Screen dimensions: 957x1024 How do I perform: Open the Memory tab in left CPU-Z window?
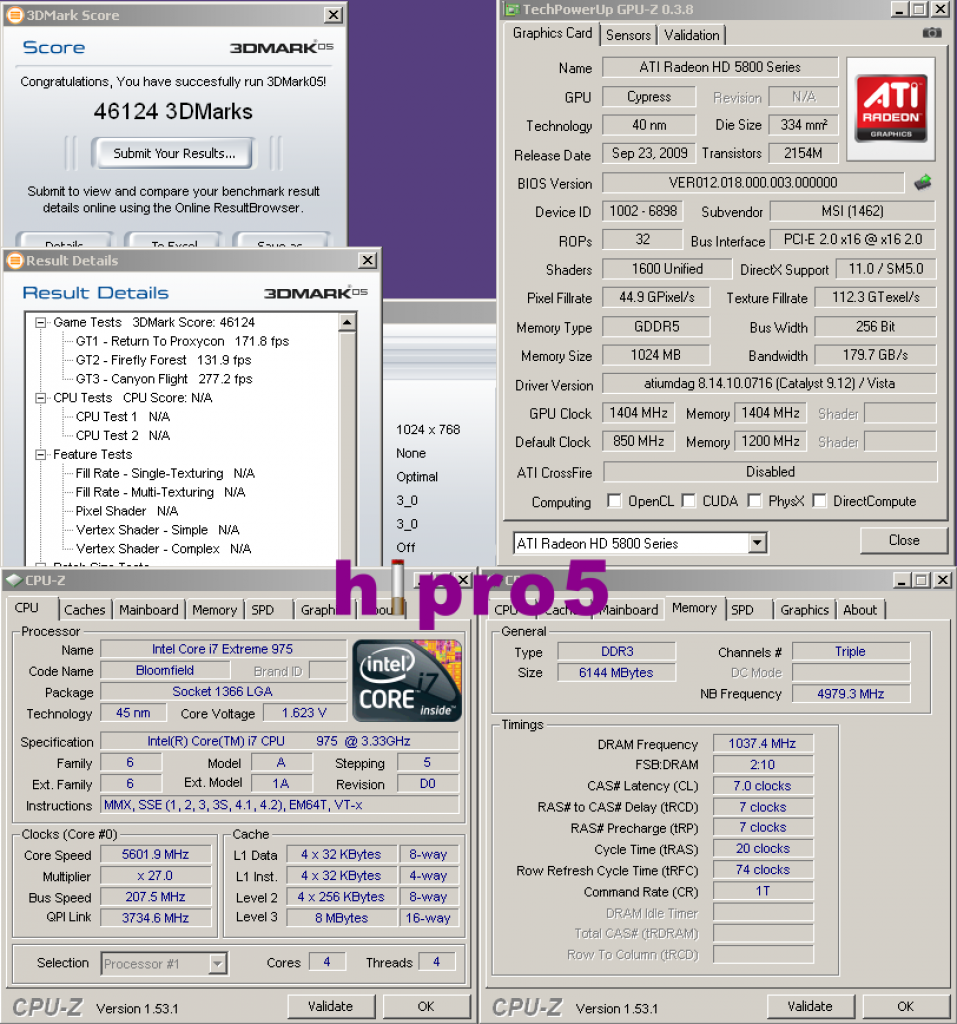coord(214,609)
